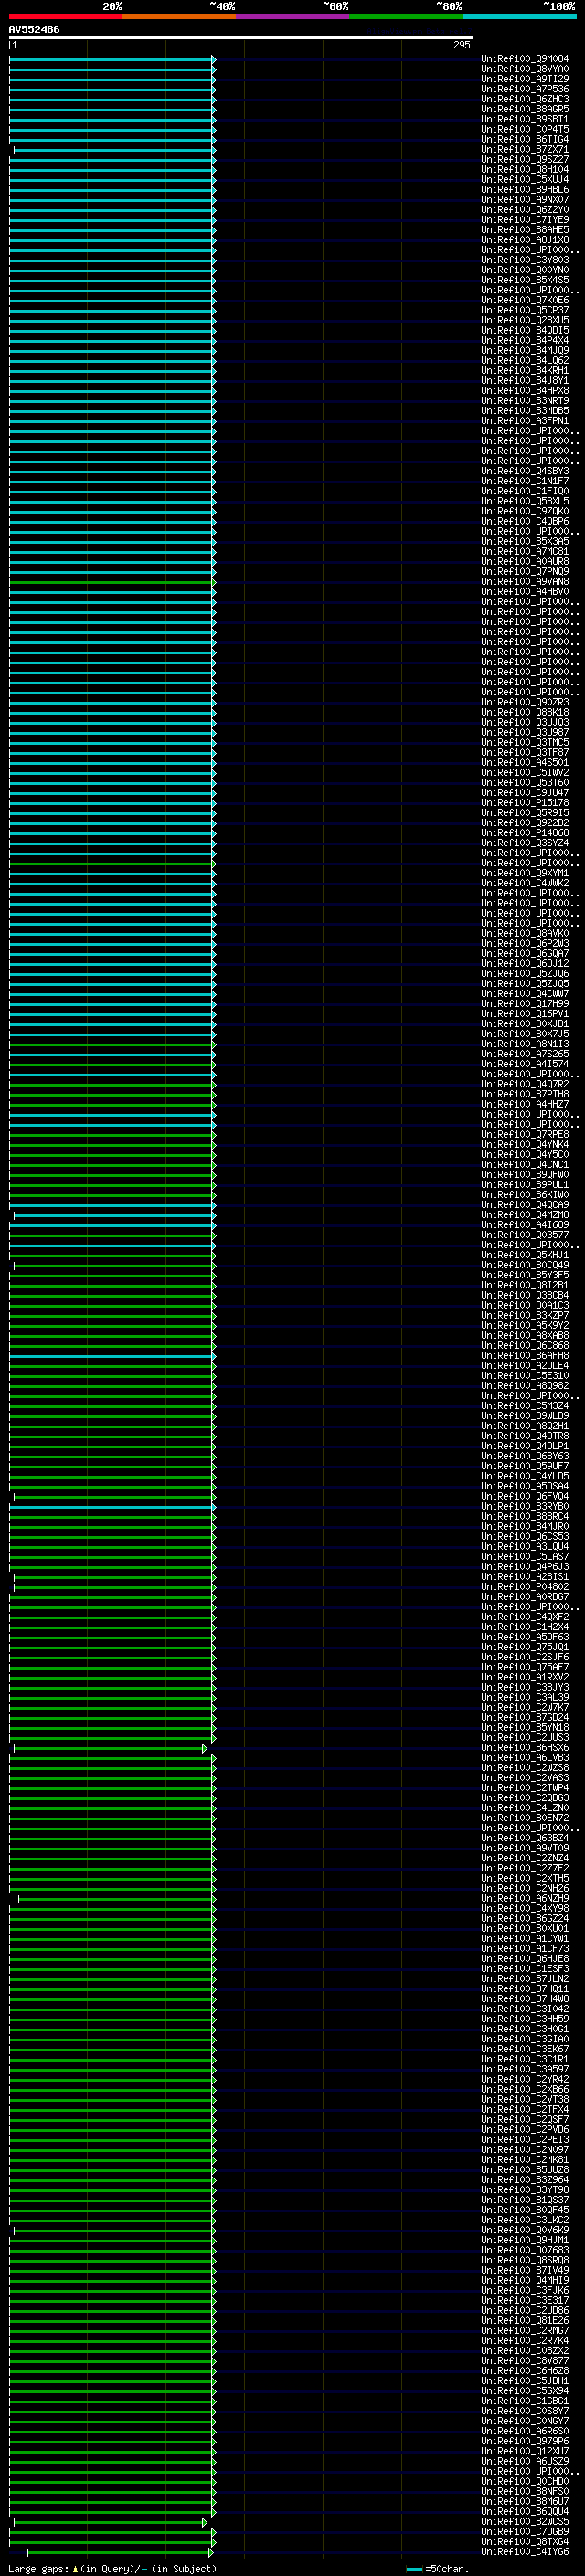
Task: Click the green ~80% identity legend segment
Action: pos(406,16)
